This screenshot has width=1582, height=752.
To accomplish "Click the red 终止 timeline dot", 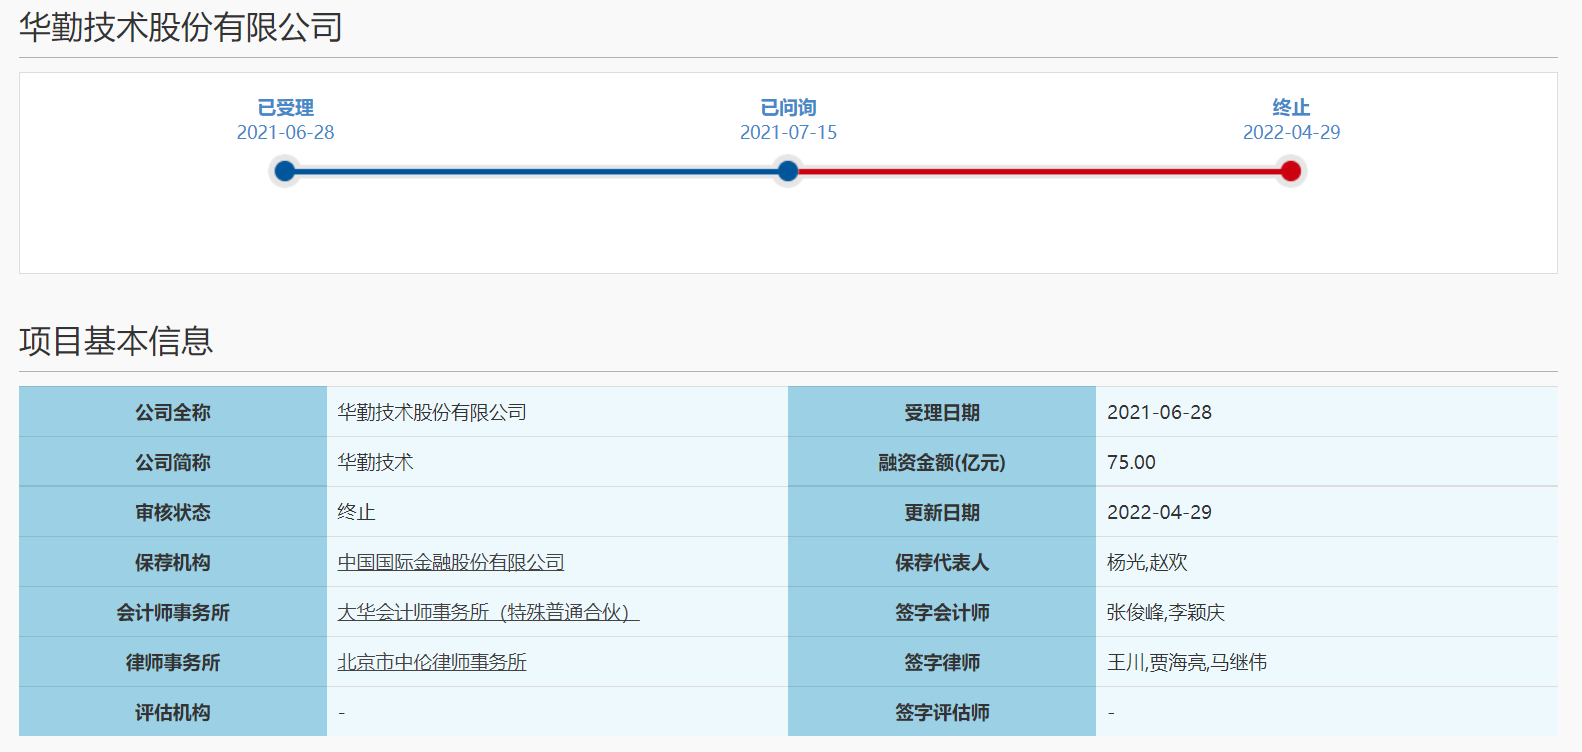I will click(1291, 171).
